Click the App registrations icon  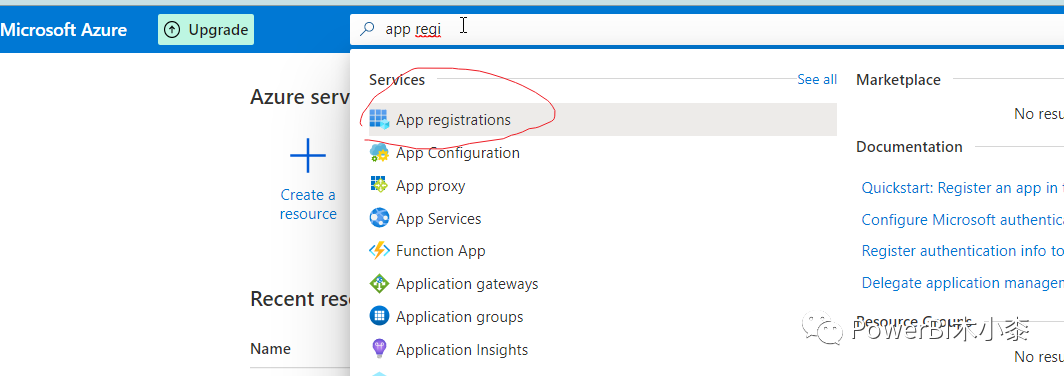tap(379, 119)
